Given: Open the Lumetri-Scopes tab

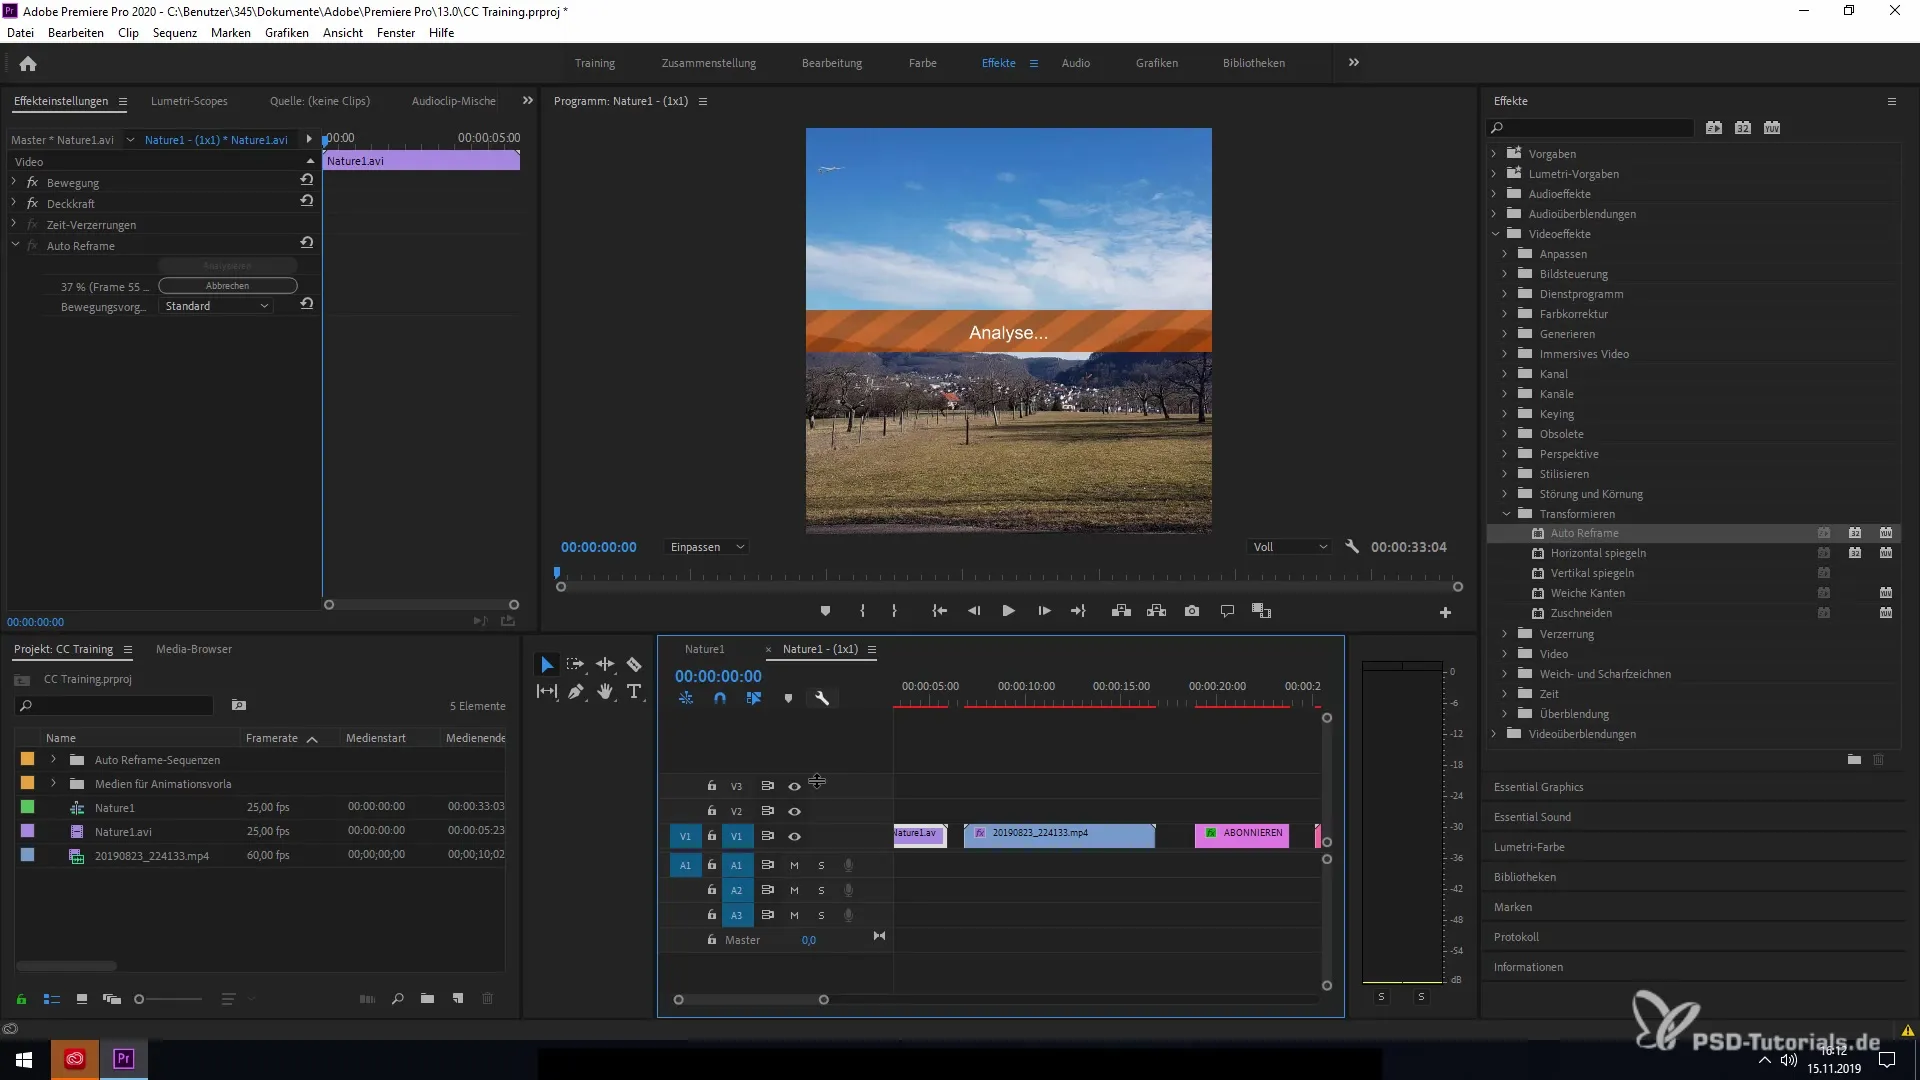Looking at the screenshot, I should tap(189, 101).
